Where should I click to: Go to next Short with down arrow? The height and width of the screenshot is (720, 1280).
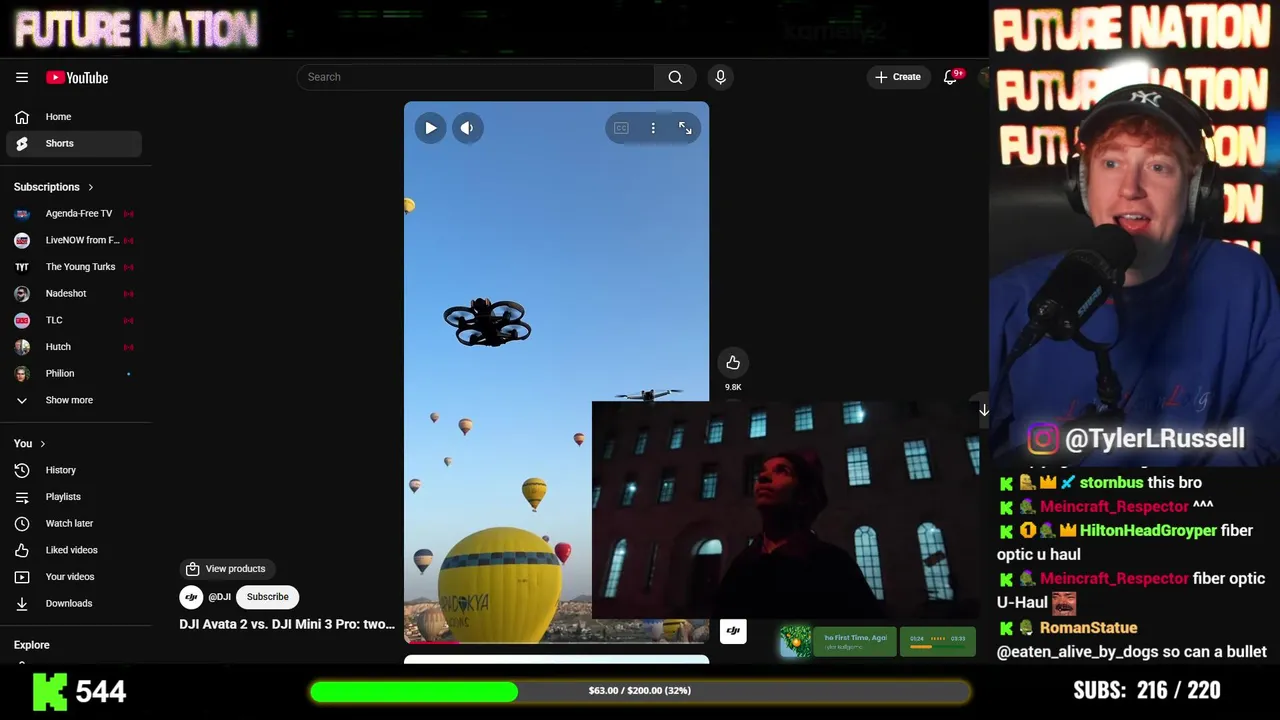pyautogui.click(x=983, y=410)
